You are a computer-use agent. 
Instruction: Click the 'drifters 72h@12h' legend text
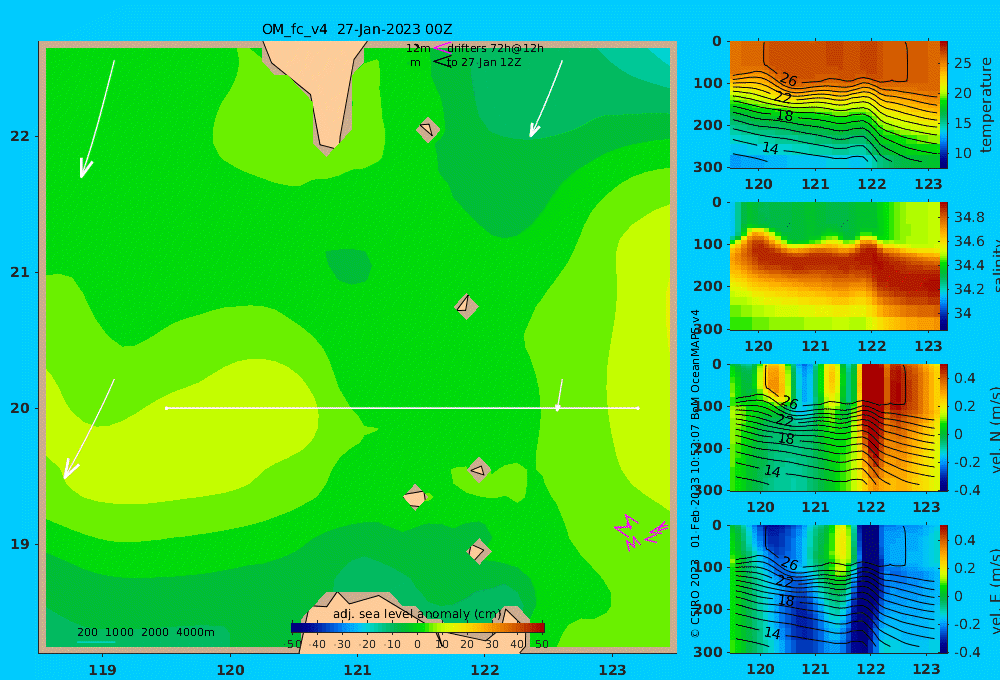[496, 48]
